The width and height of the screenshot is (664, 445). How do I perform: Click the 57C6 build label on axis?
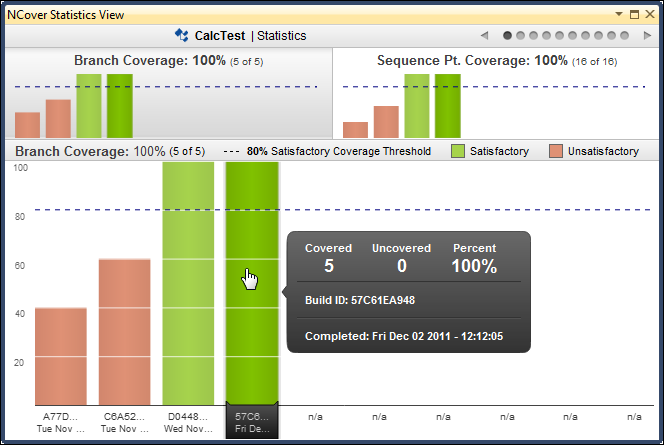[x=252, y=421]
